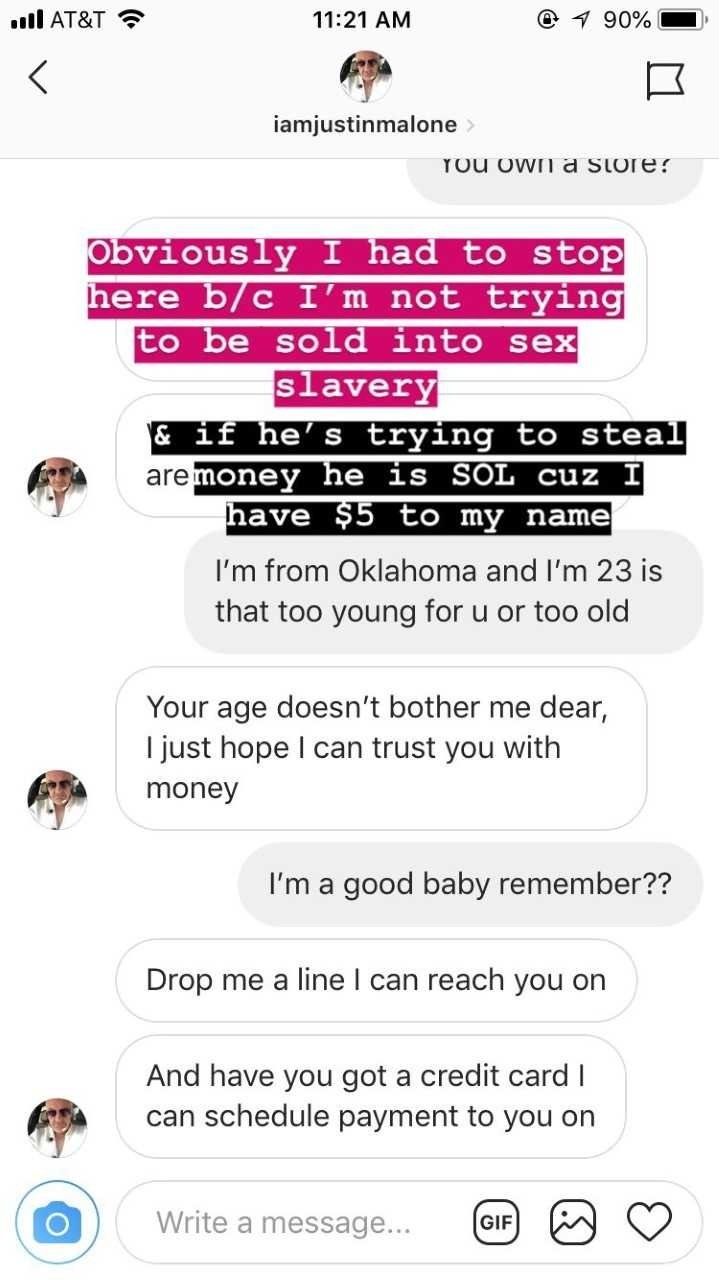Select the 'I'm a good baby remember??' bubble
The image size is (719, 1280).
point(470,884)
